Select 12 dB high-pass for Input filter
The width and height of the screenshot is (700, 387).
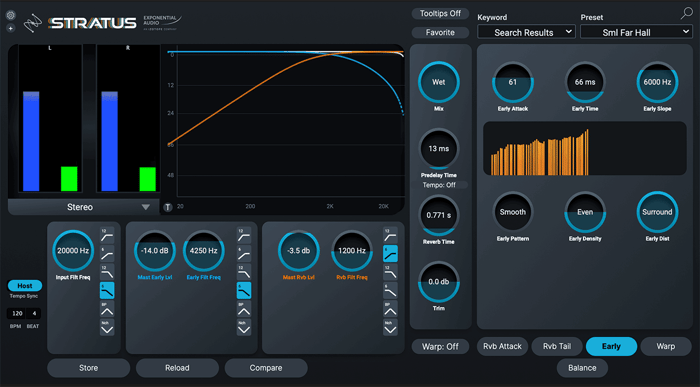pyautogui.click(x=107, y=235)
